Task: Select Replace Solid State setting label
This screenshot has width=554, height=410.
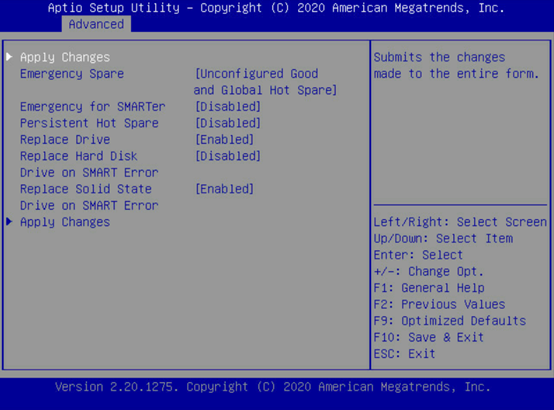Action: click(x=89, y=197)
